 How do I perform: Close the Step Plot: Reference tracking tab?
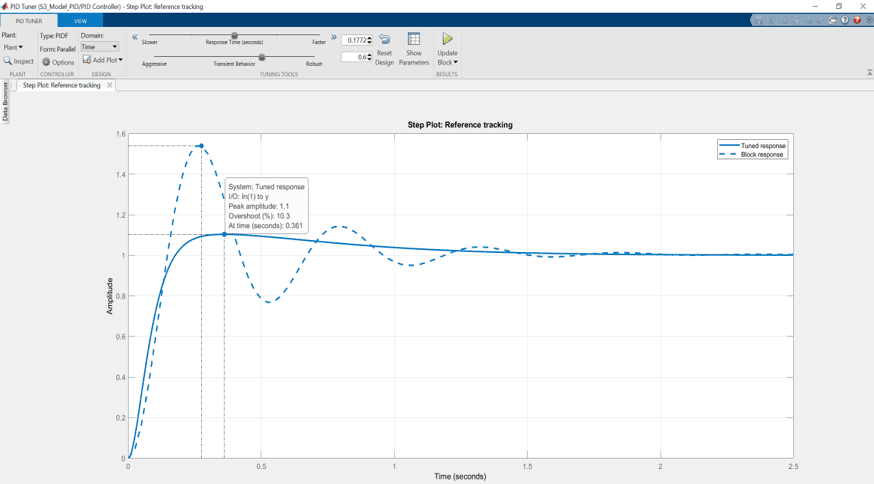coord(110,85)
